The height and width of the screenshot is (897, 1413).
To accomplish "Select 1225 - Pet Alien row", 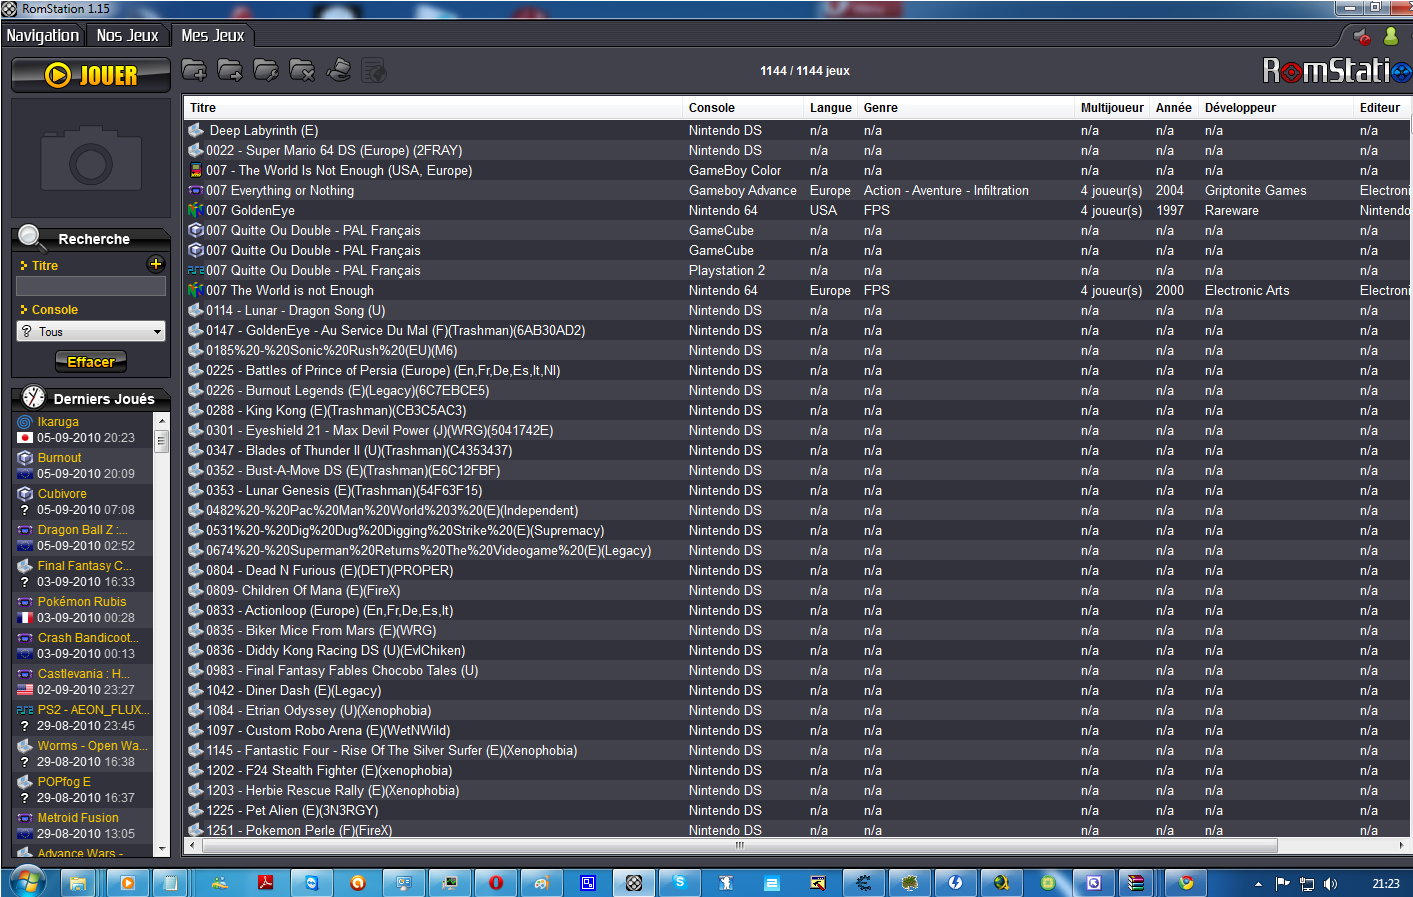I will pyautogui.click(x=796, y=810).
